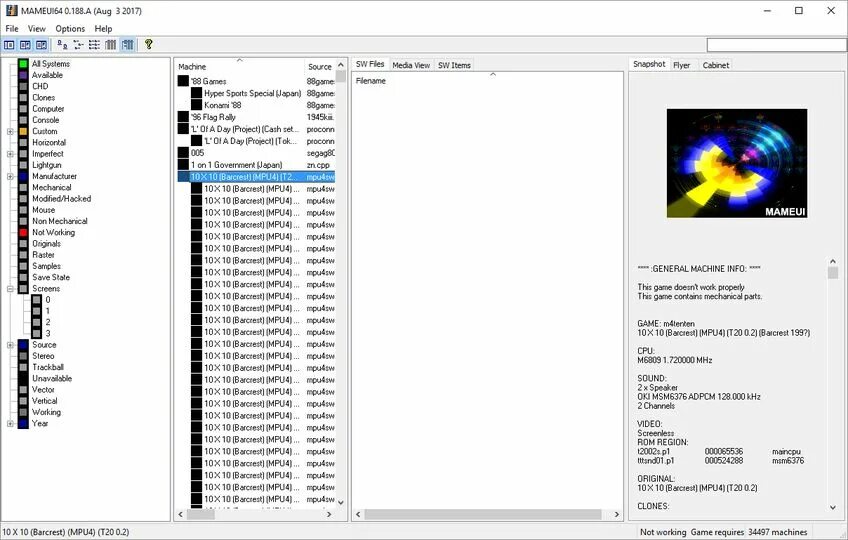Click the Clones folder icon

point(23,98)
